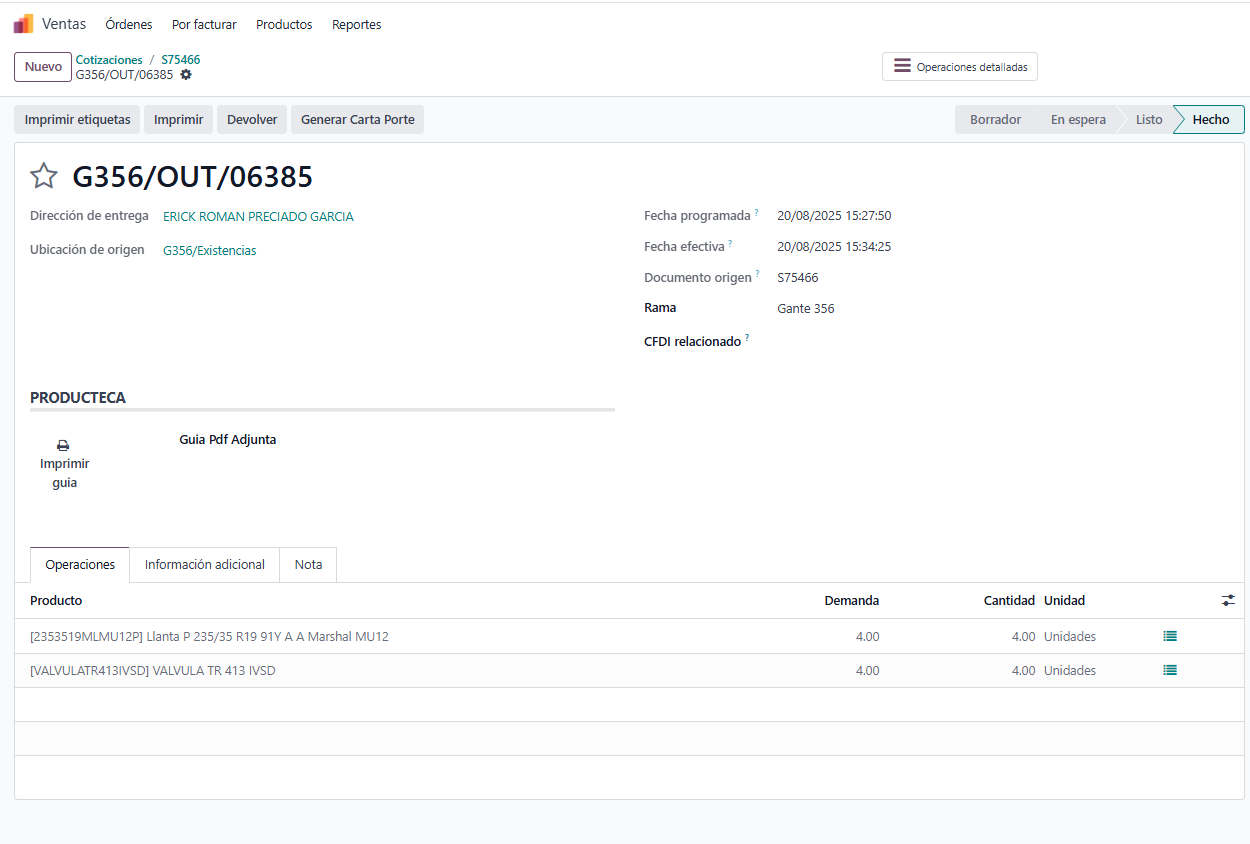This screenshot has height=844, width=1250.
Task: Click the Ventas app logo icon
Action: point(23,24)
